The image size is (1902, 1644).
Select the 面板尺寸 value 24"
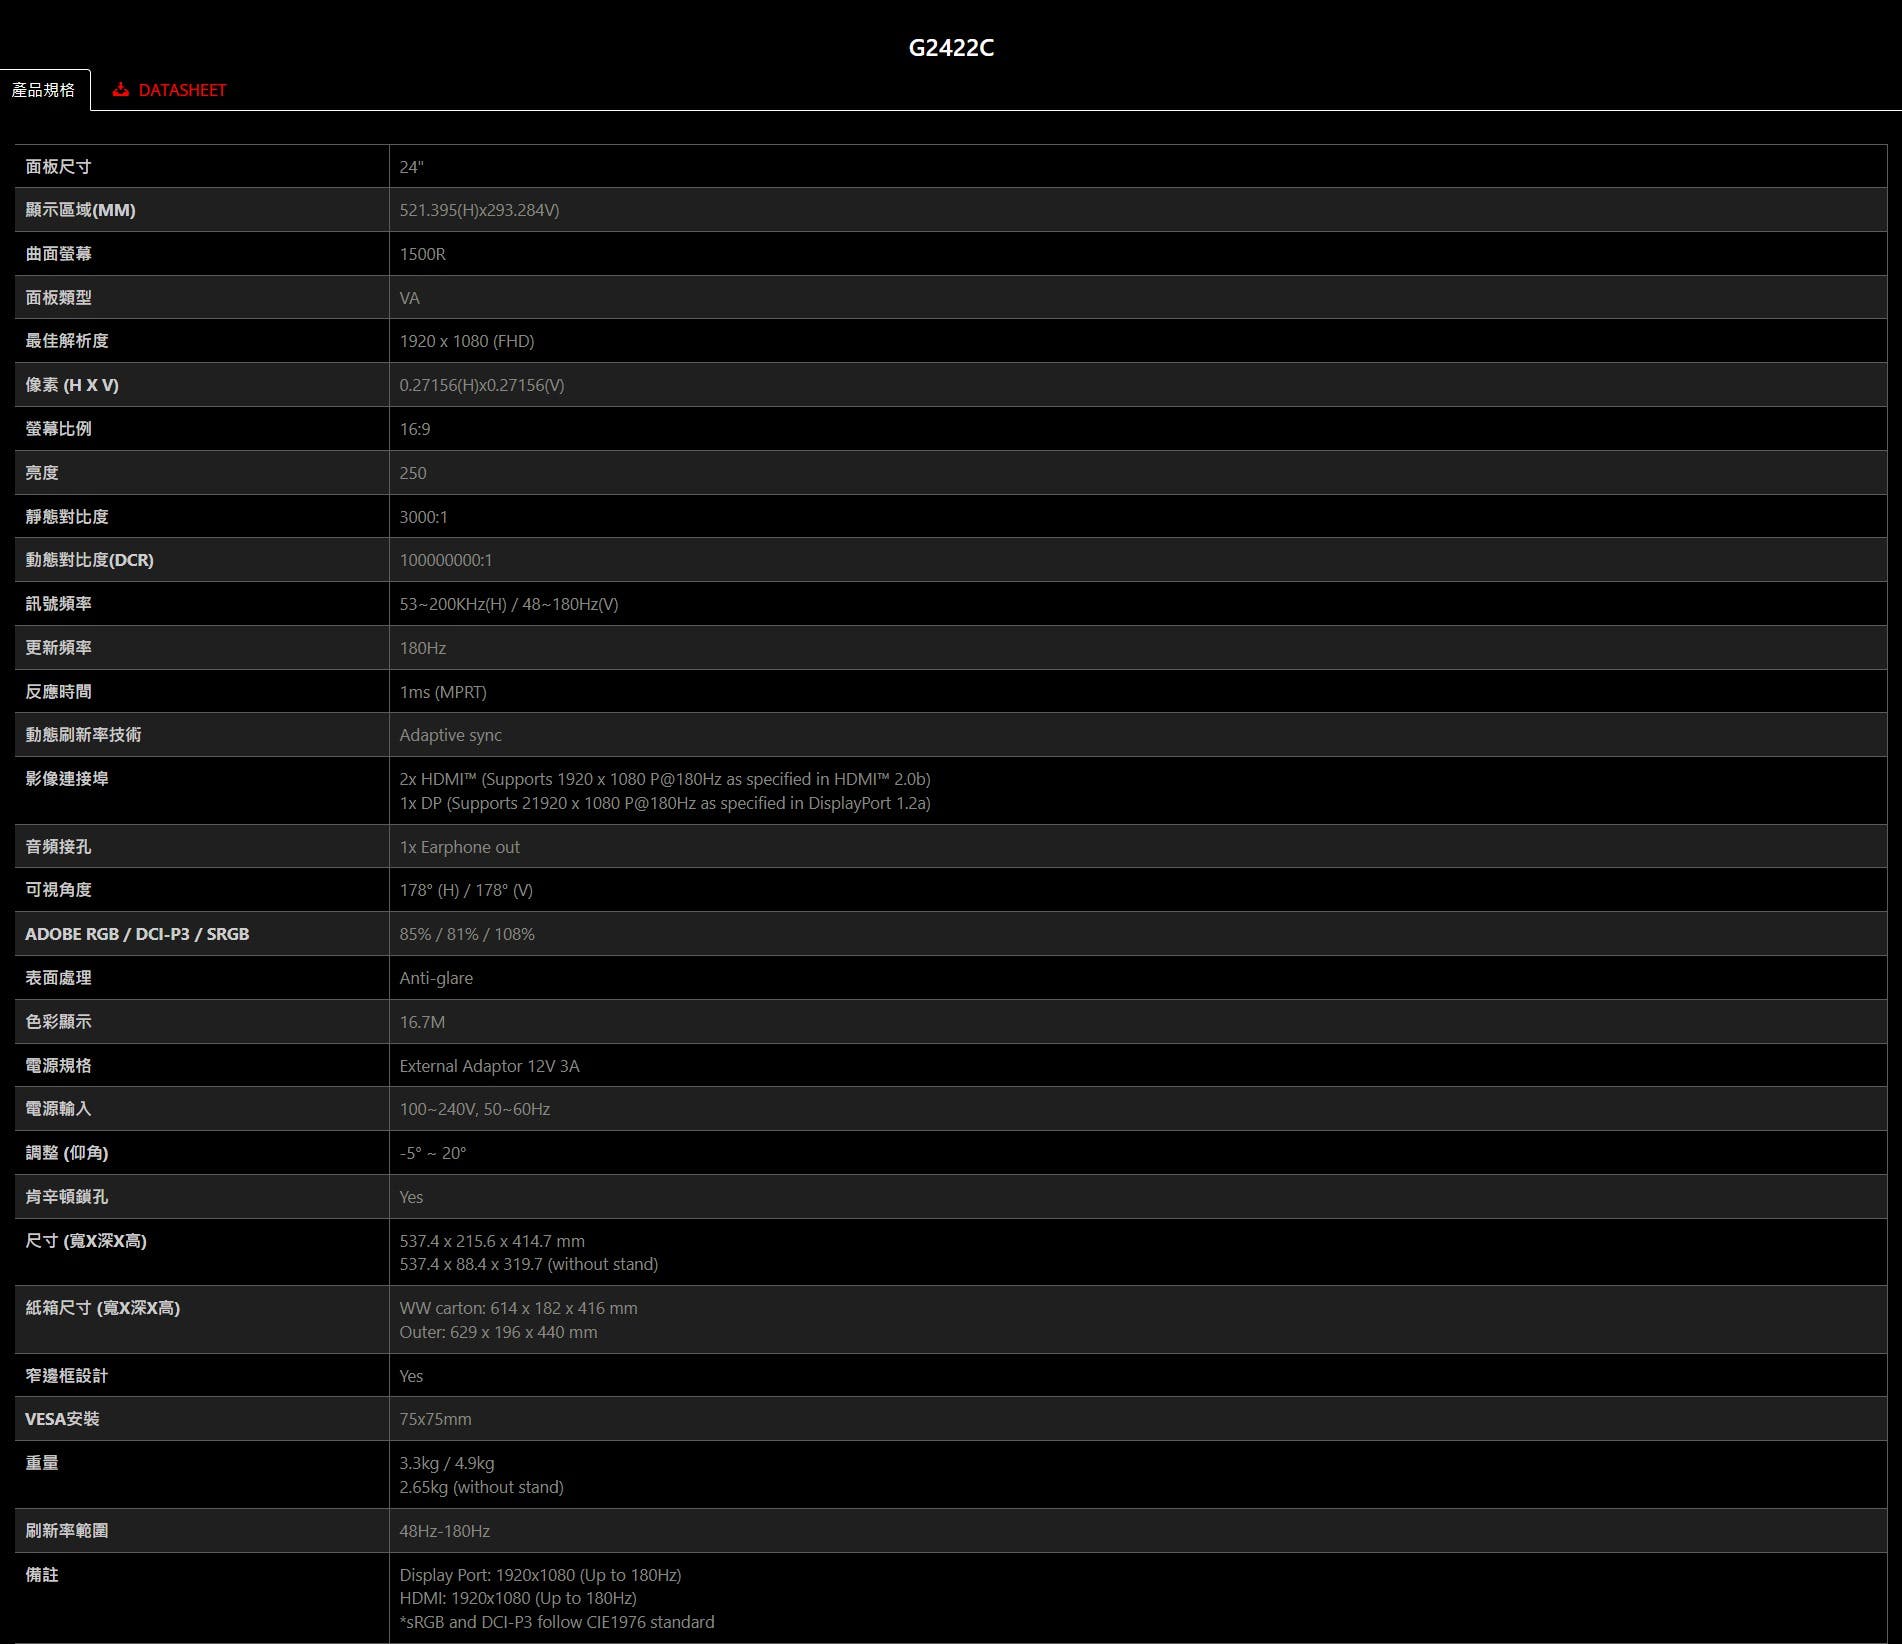click(411, 167)
